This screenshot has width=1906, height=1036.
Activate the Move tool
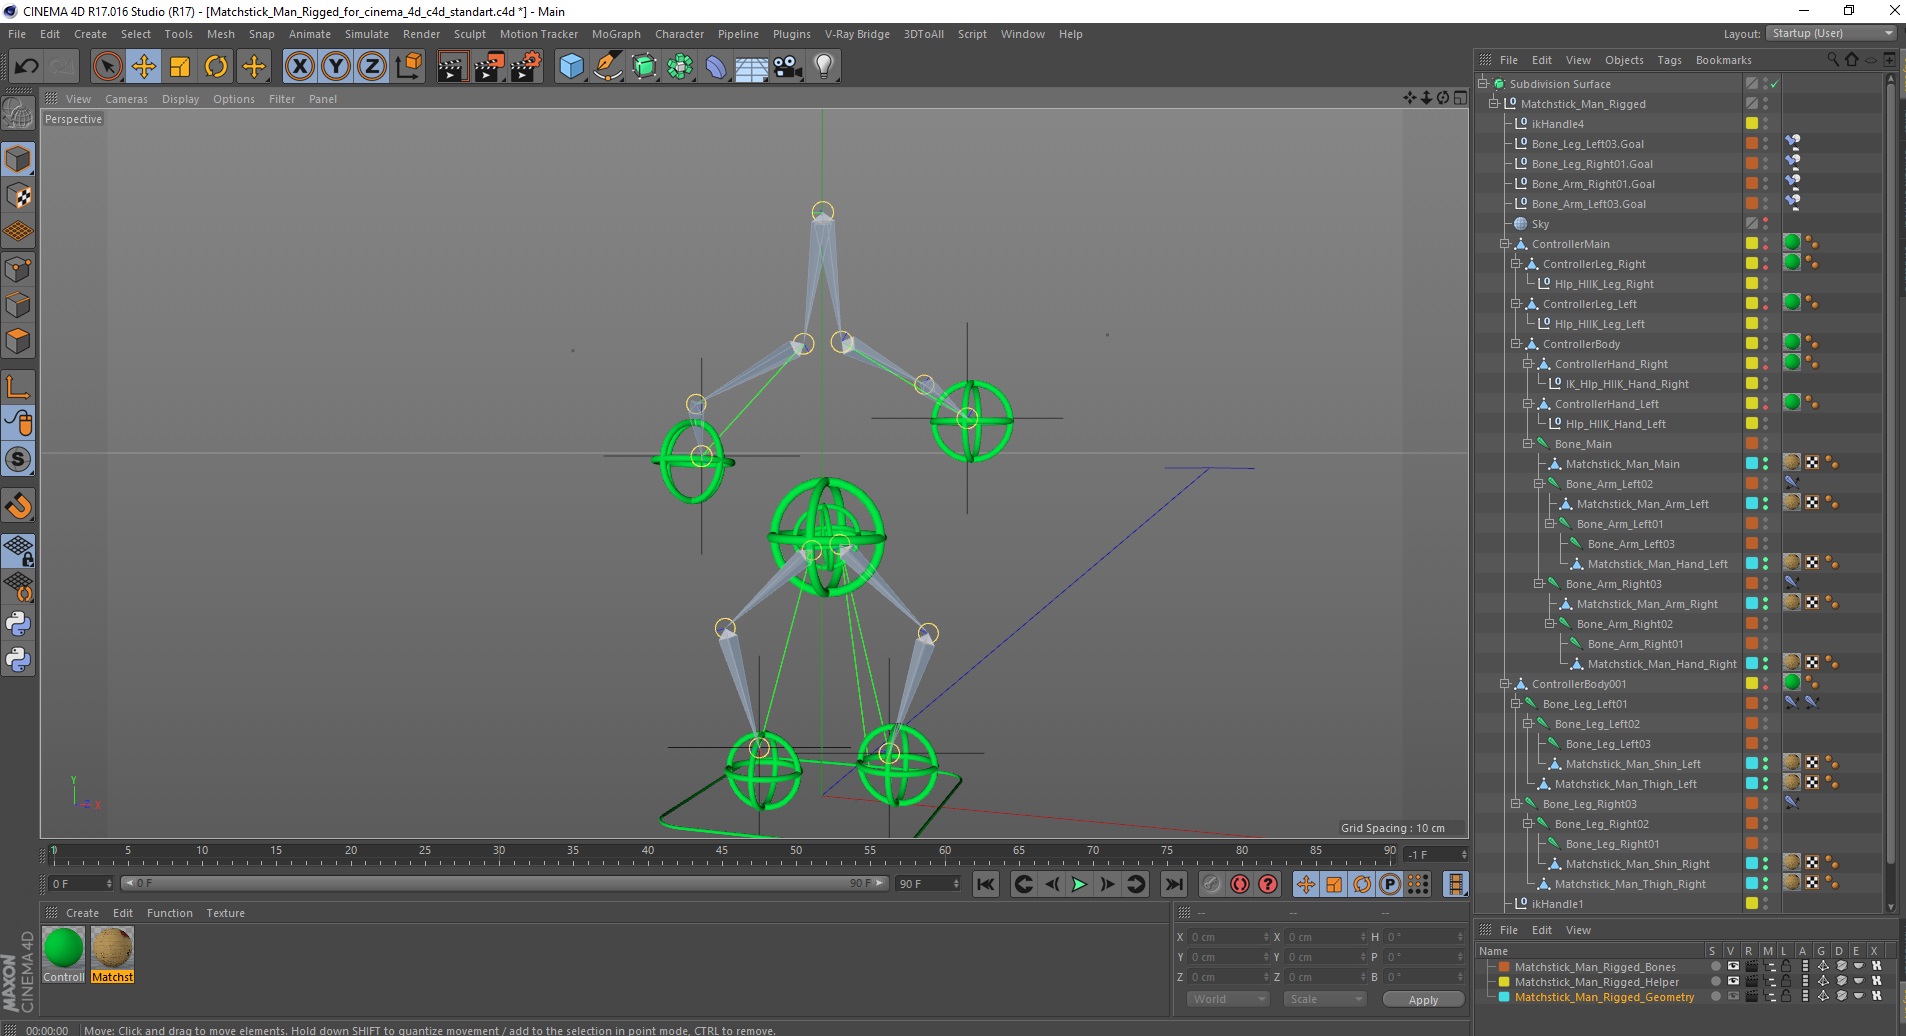[143, 66]
